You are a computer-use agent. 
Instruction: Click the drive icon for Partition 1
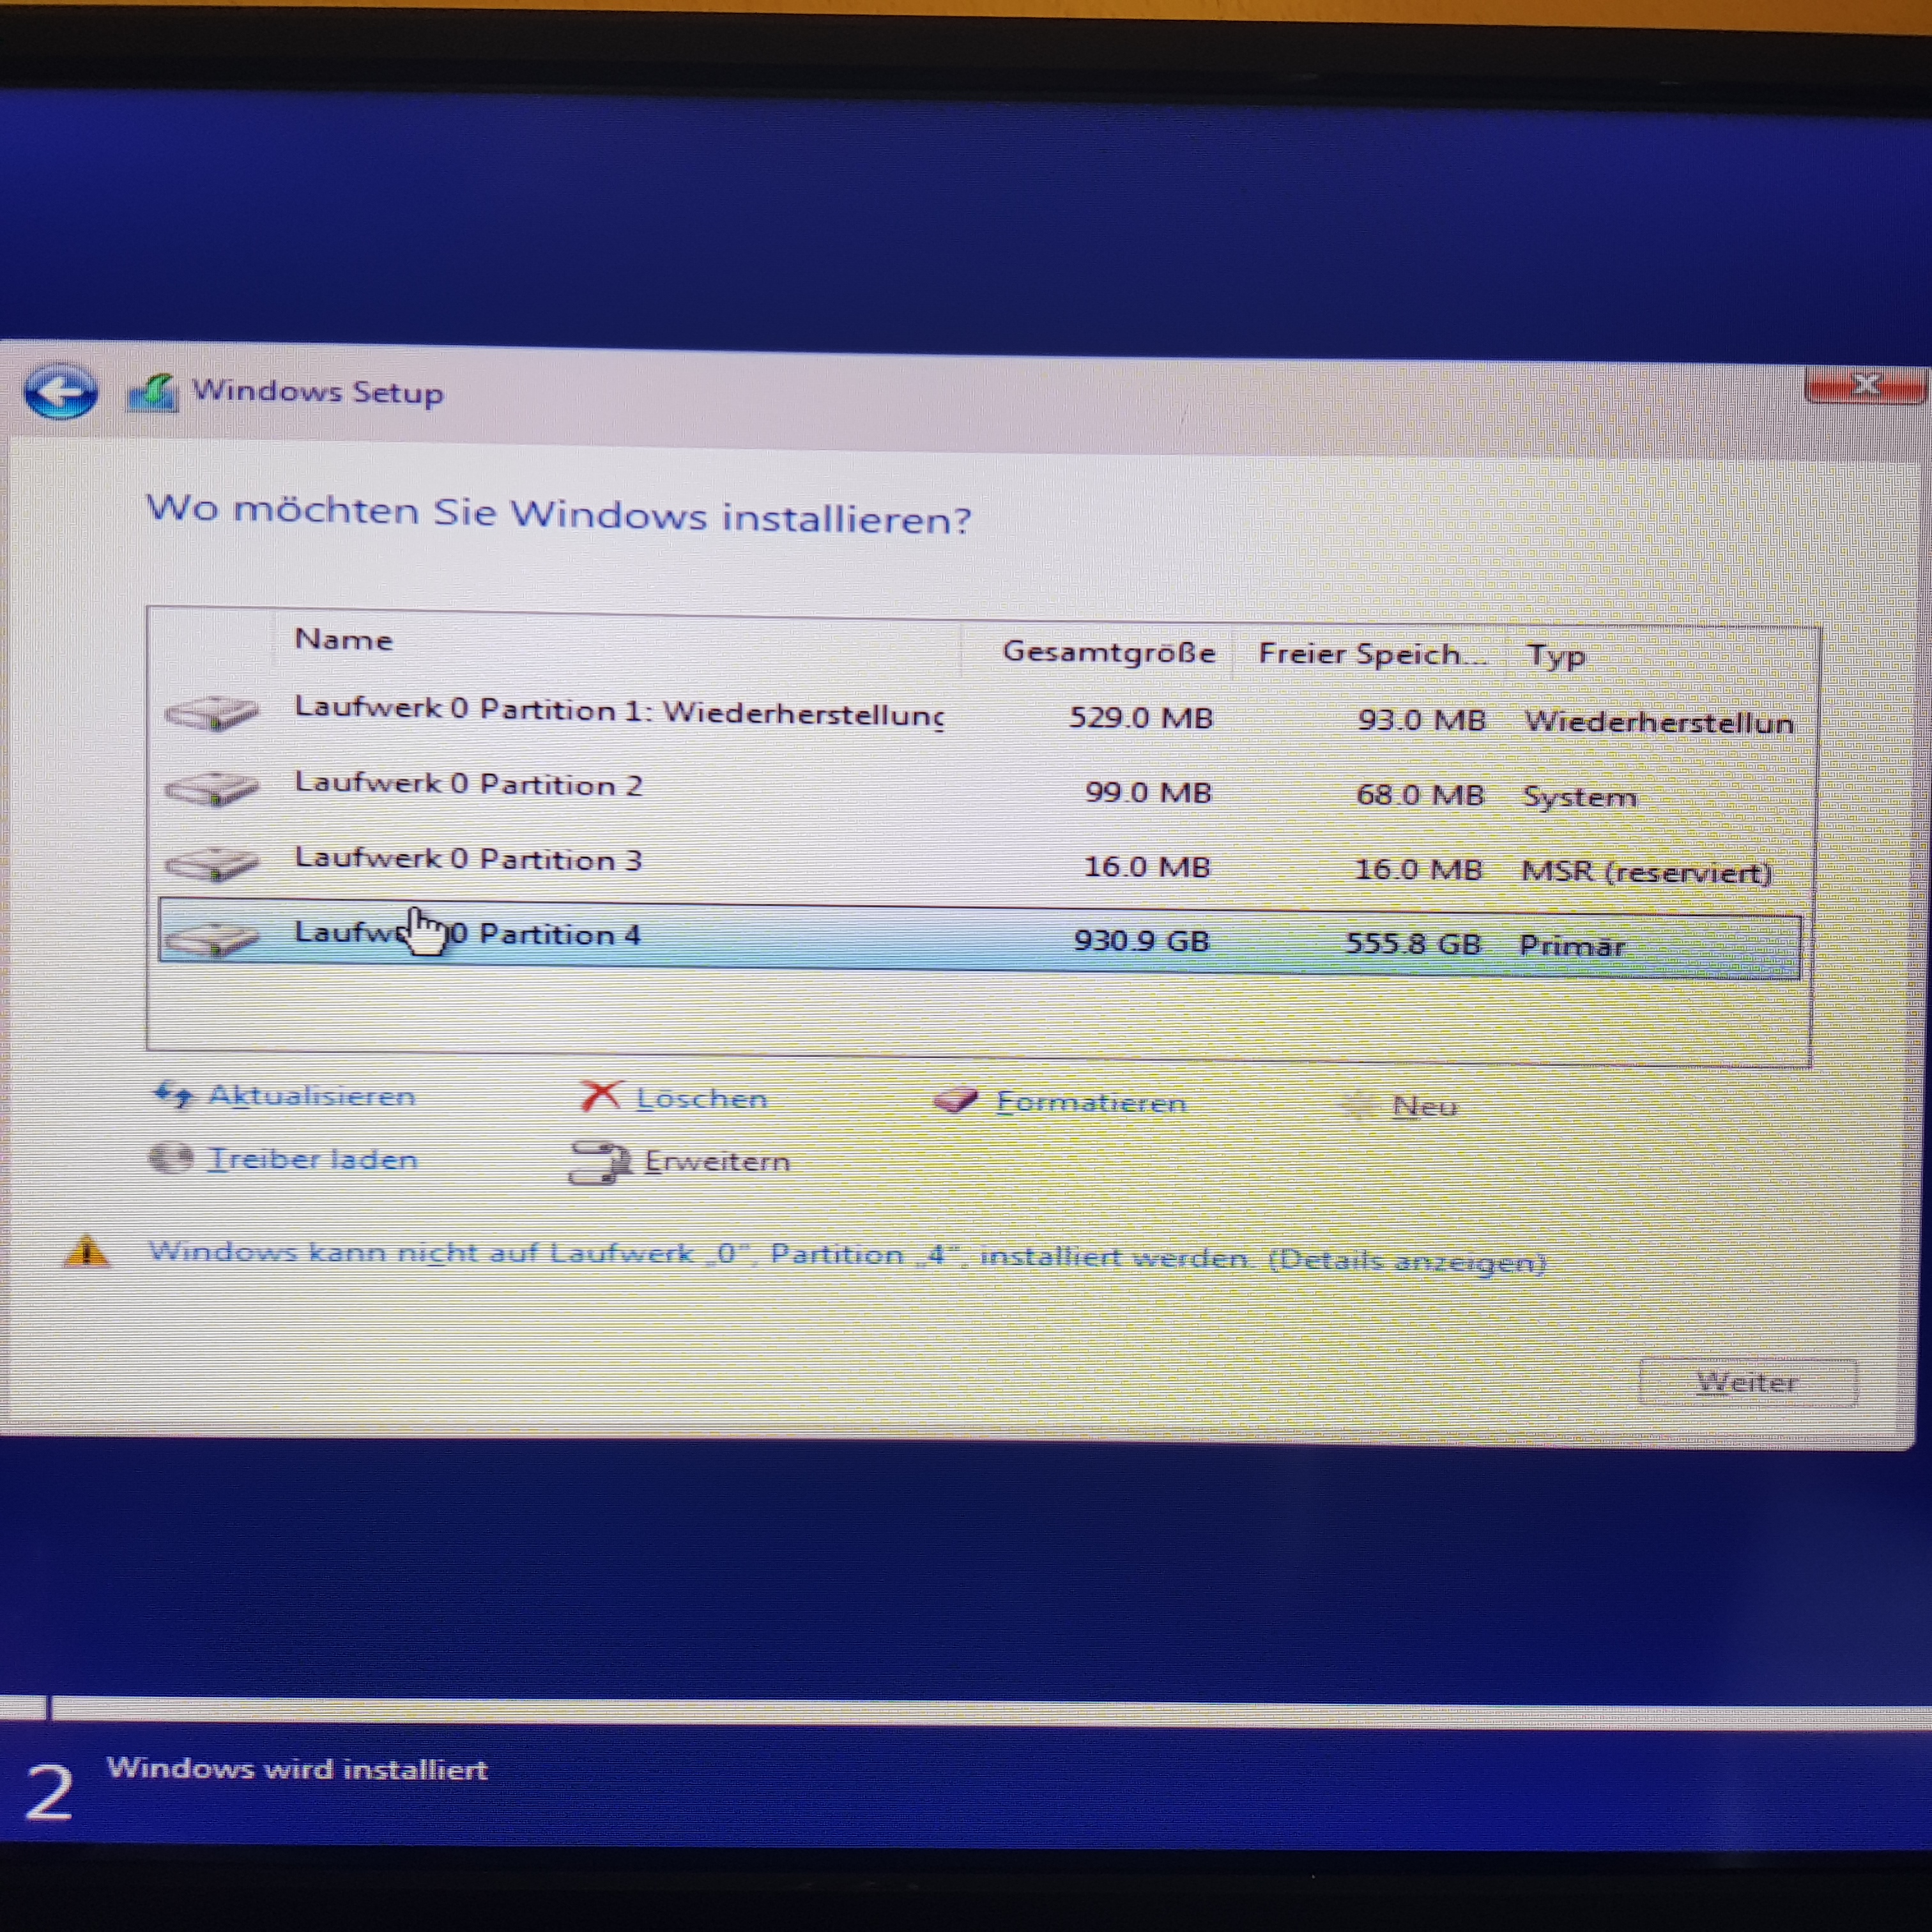[x=212, y=713]
